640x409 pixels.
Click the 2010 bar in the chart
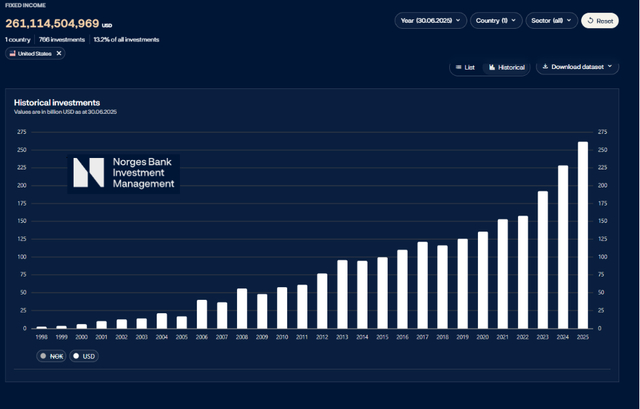tap(282, 308)
